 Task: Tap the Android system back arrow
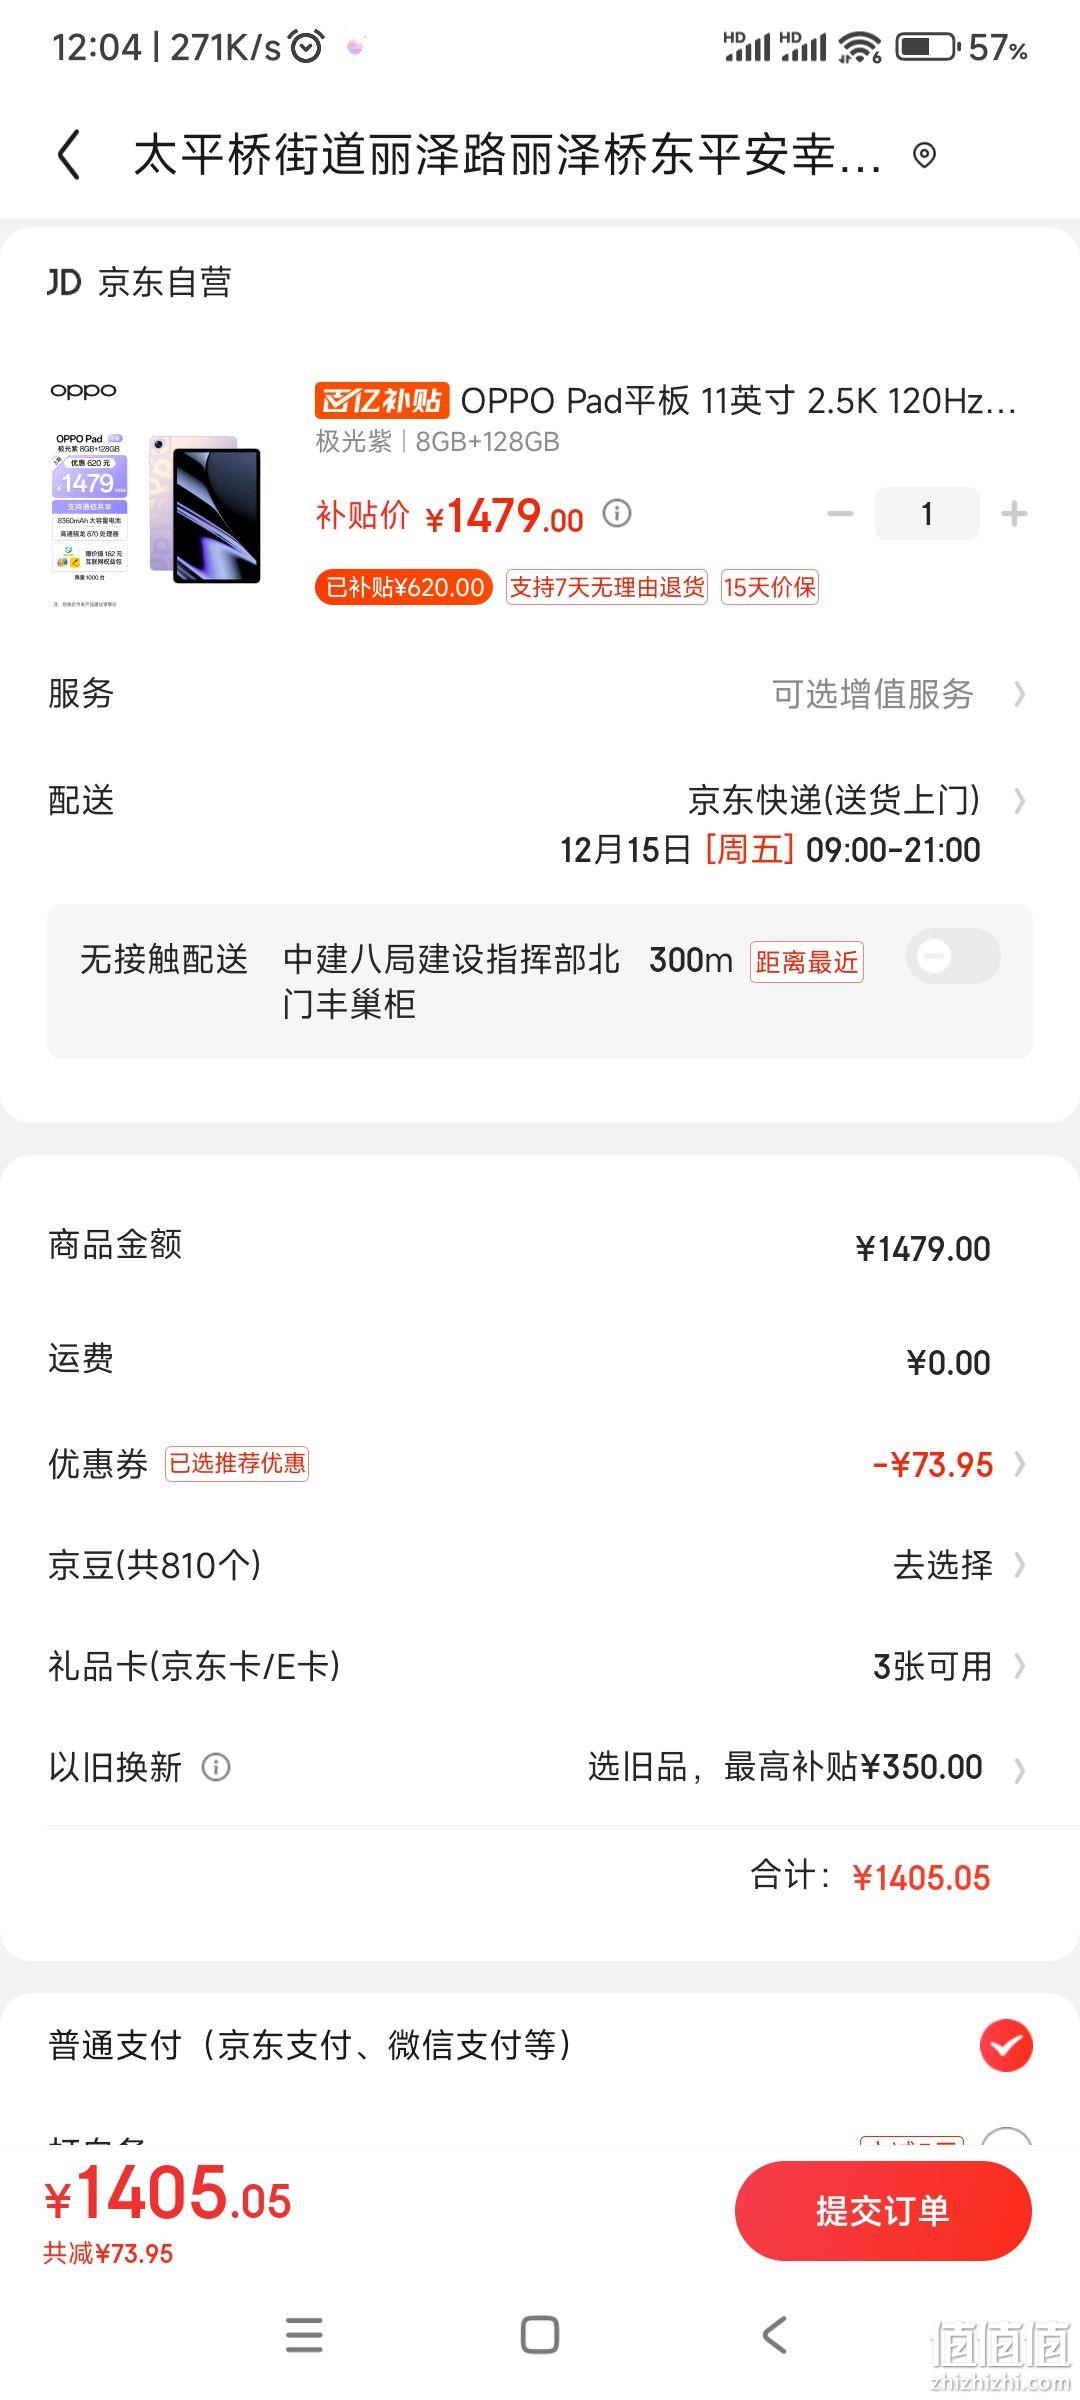[x=775, y=2335]
